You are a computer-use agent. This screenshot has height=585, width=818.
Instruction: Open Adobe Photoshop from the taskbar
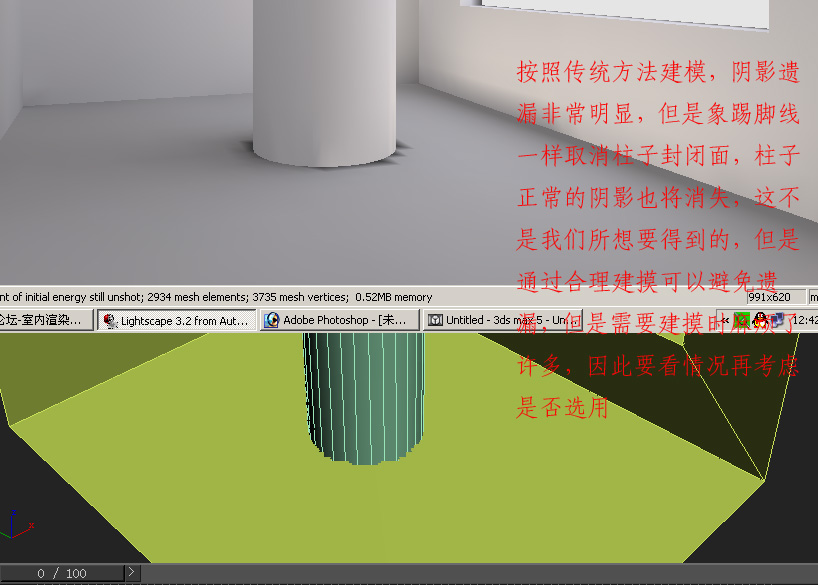click(340, 320)
